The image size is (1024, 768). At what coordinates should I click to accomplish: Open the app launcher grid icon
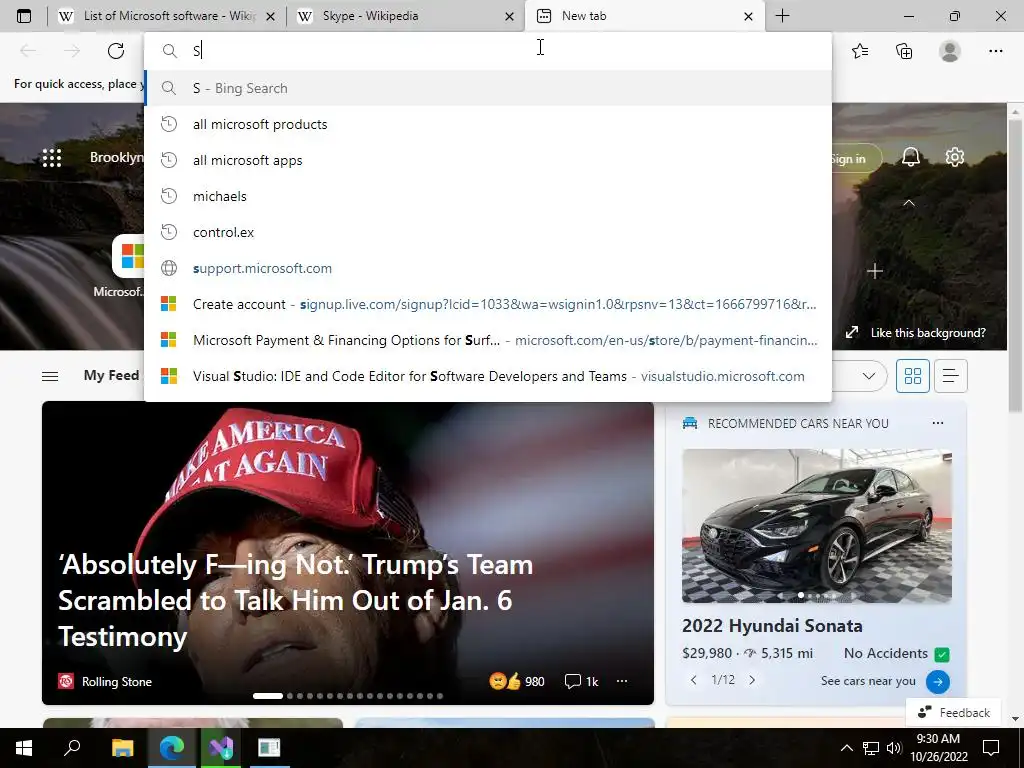point(52,157)
